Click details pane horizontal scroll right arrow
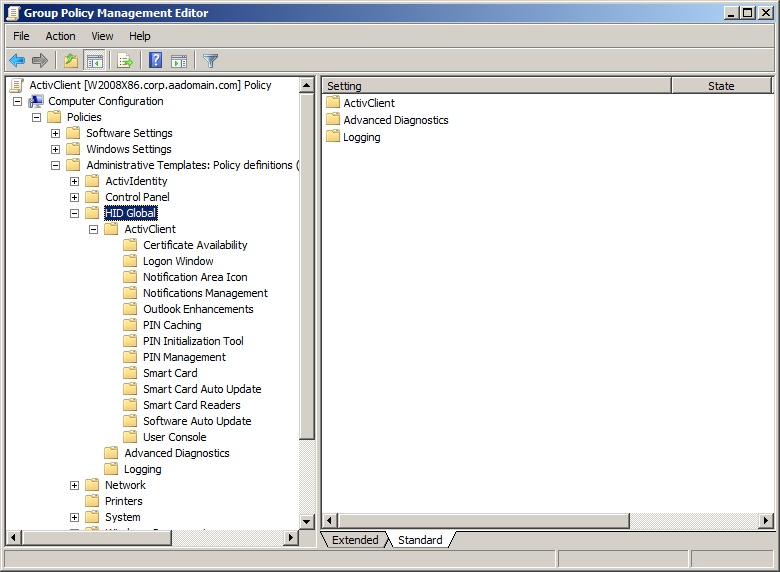The height and width of the screenshot is (572, 780). click(766, 521)
